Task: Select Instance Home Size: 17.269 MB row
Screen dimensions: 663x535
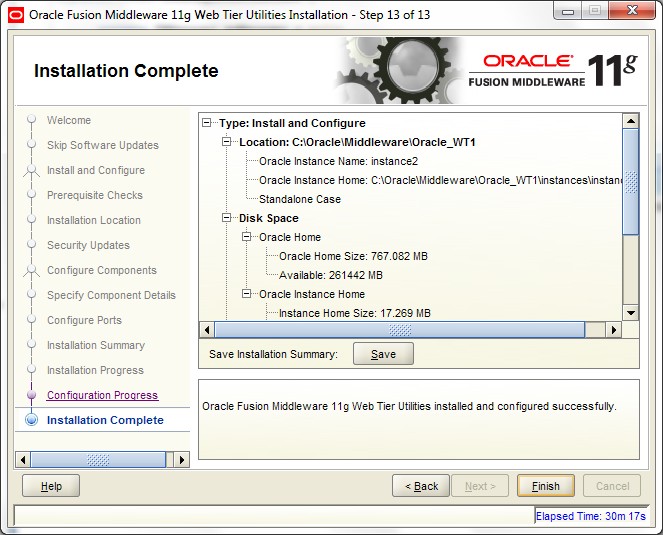Action: coord(355,313)
